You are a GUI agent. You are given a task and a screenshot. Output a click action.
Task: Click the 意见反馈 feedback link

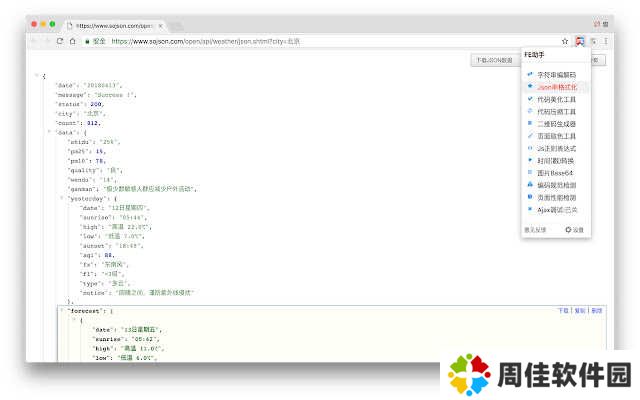coord(535,230)
